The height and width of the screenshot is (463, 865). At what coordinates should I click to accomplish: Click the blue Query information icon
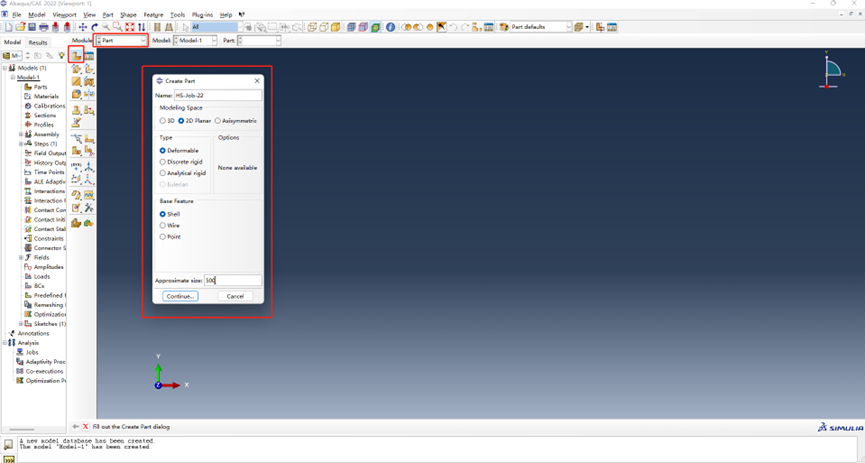pyautogui.click(x=391, y=27)
